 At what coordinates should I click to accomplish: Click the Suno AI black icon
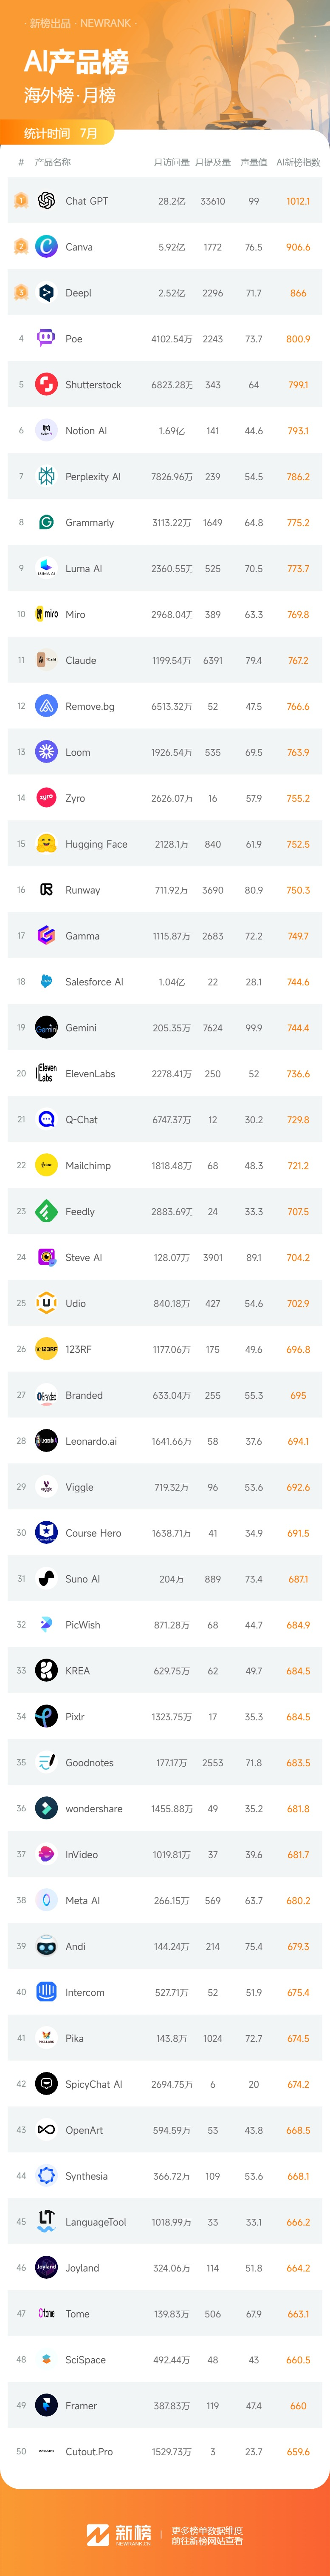point(46,1579)
